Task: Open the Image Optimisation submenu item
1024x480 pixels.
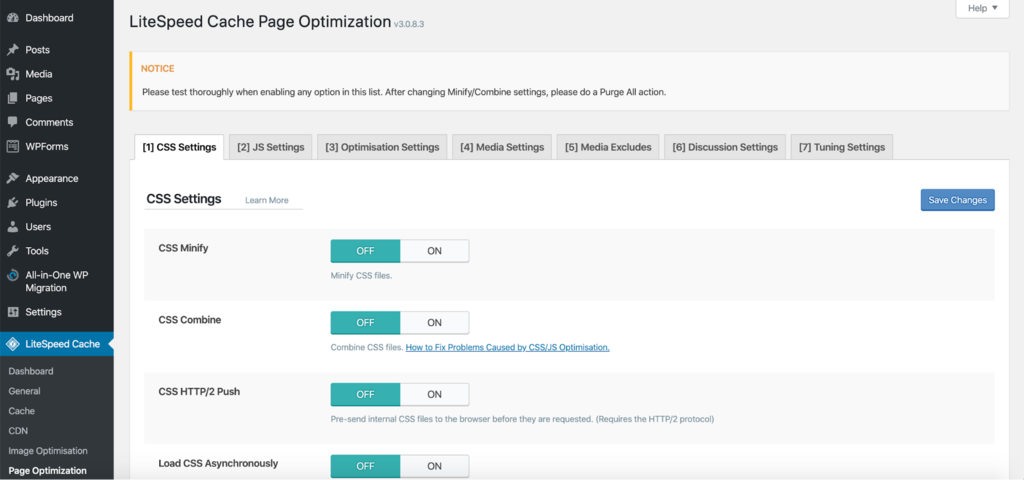Action: pyautogui.click(x=48, y=451)
